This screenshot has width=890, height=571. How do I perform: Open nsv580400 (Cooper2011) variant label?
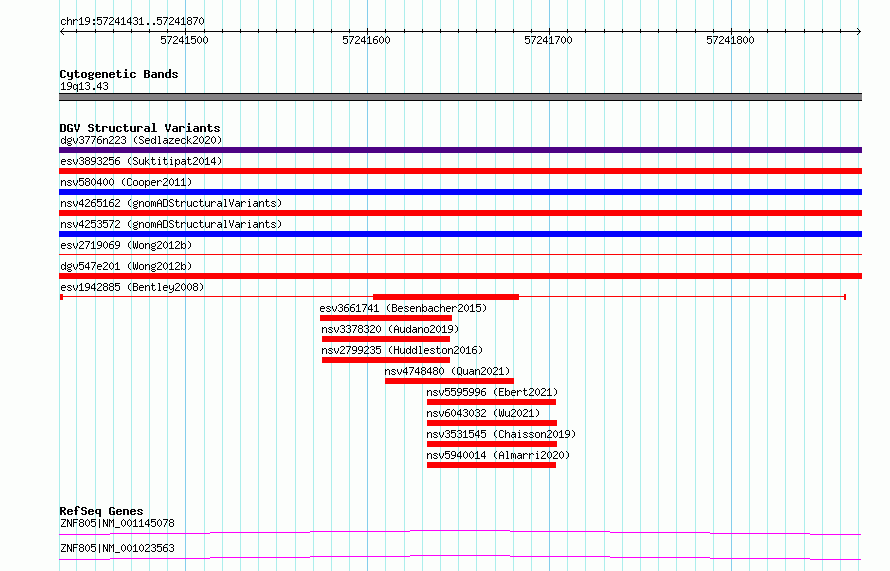click(126, 182)
